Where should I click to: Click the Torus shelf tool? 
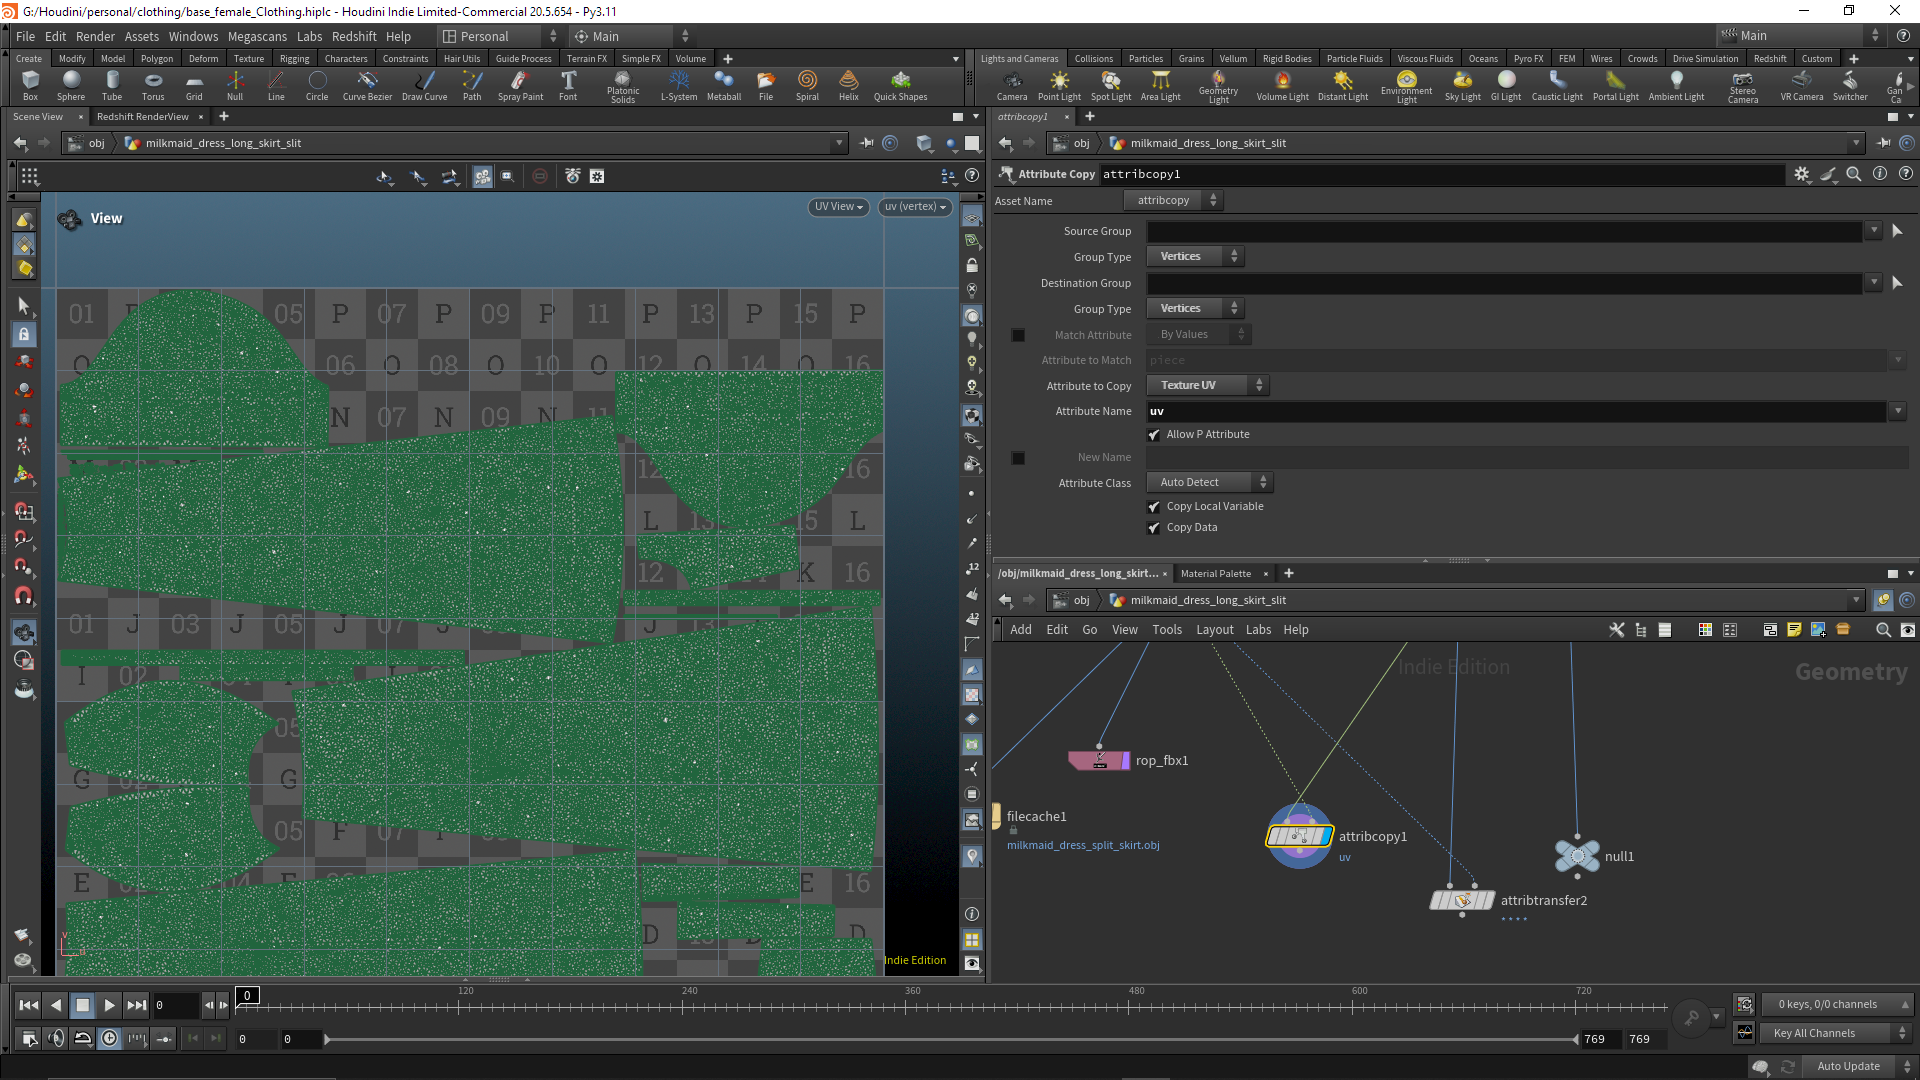[153, 85]
